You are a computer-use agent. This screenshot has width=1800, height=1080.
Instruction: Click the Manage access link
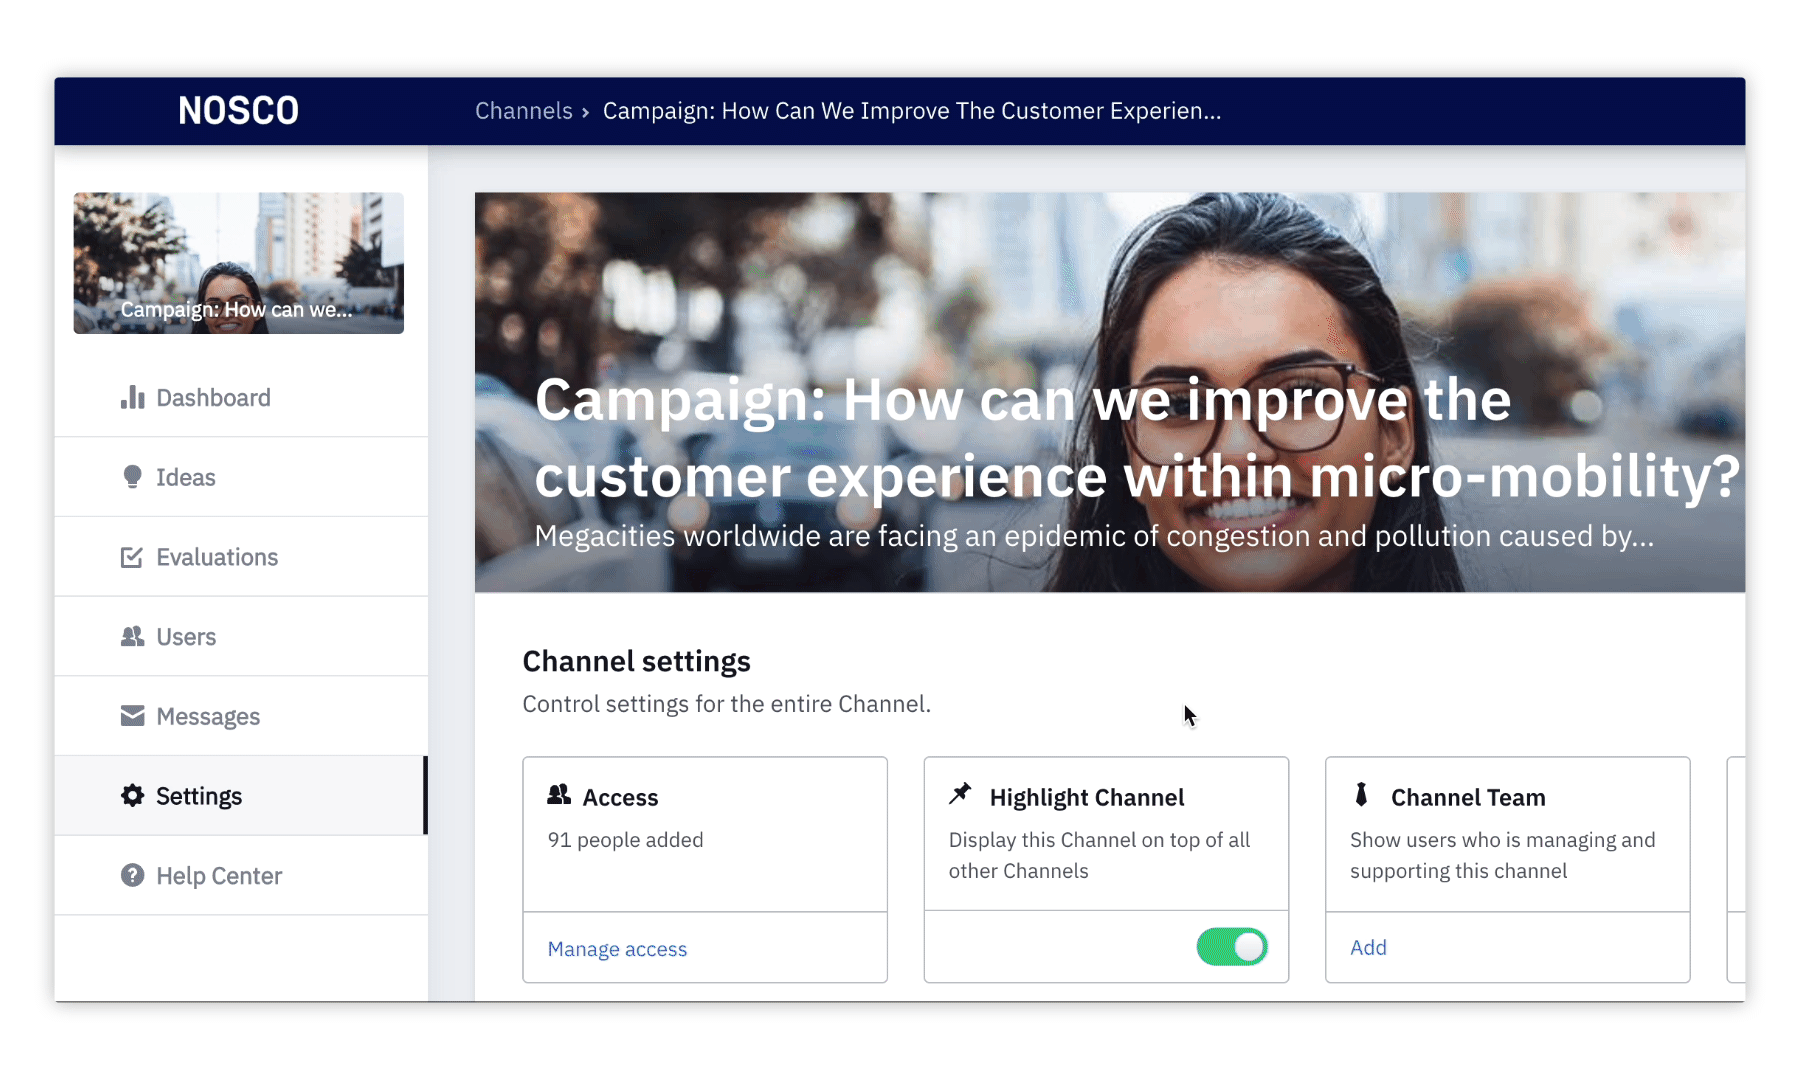click(617, 949)
